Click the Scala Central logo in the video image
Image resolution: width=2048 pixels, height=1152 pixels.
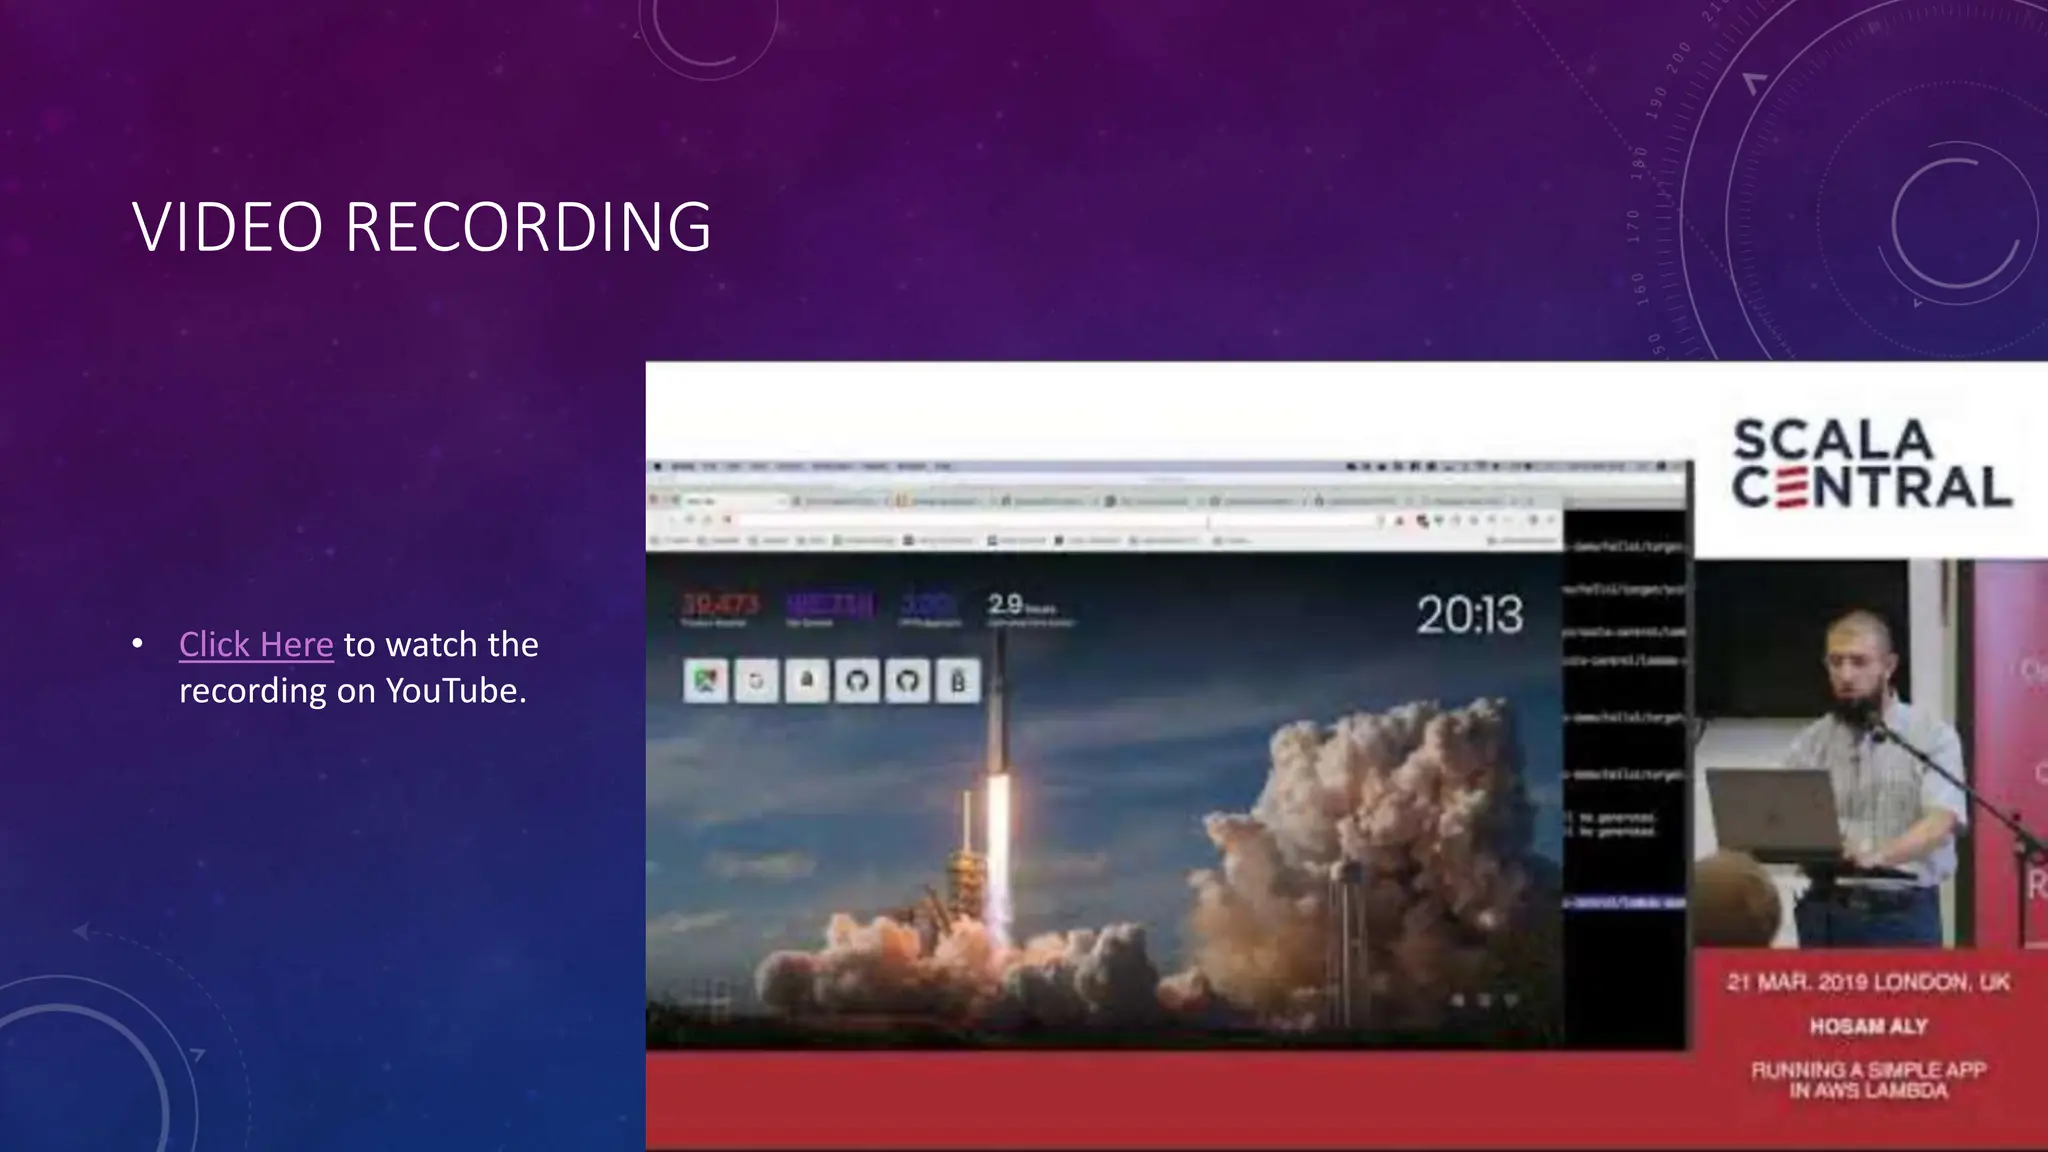tap(1871, 464)
